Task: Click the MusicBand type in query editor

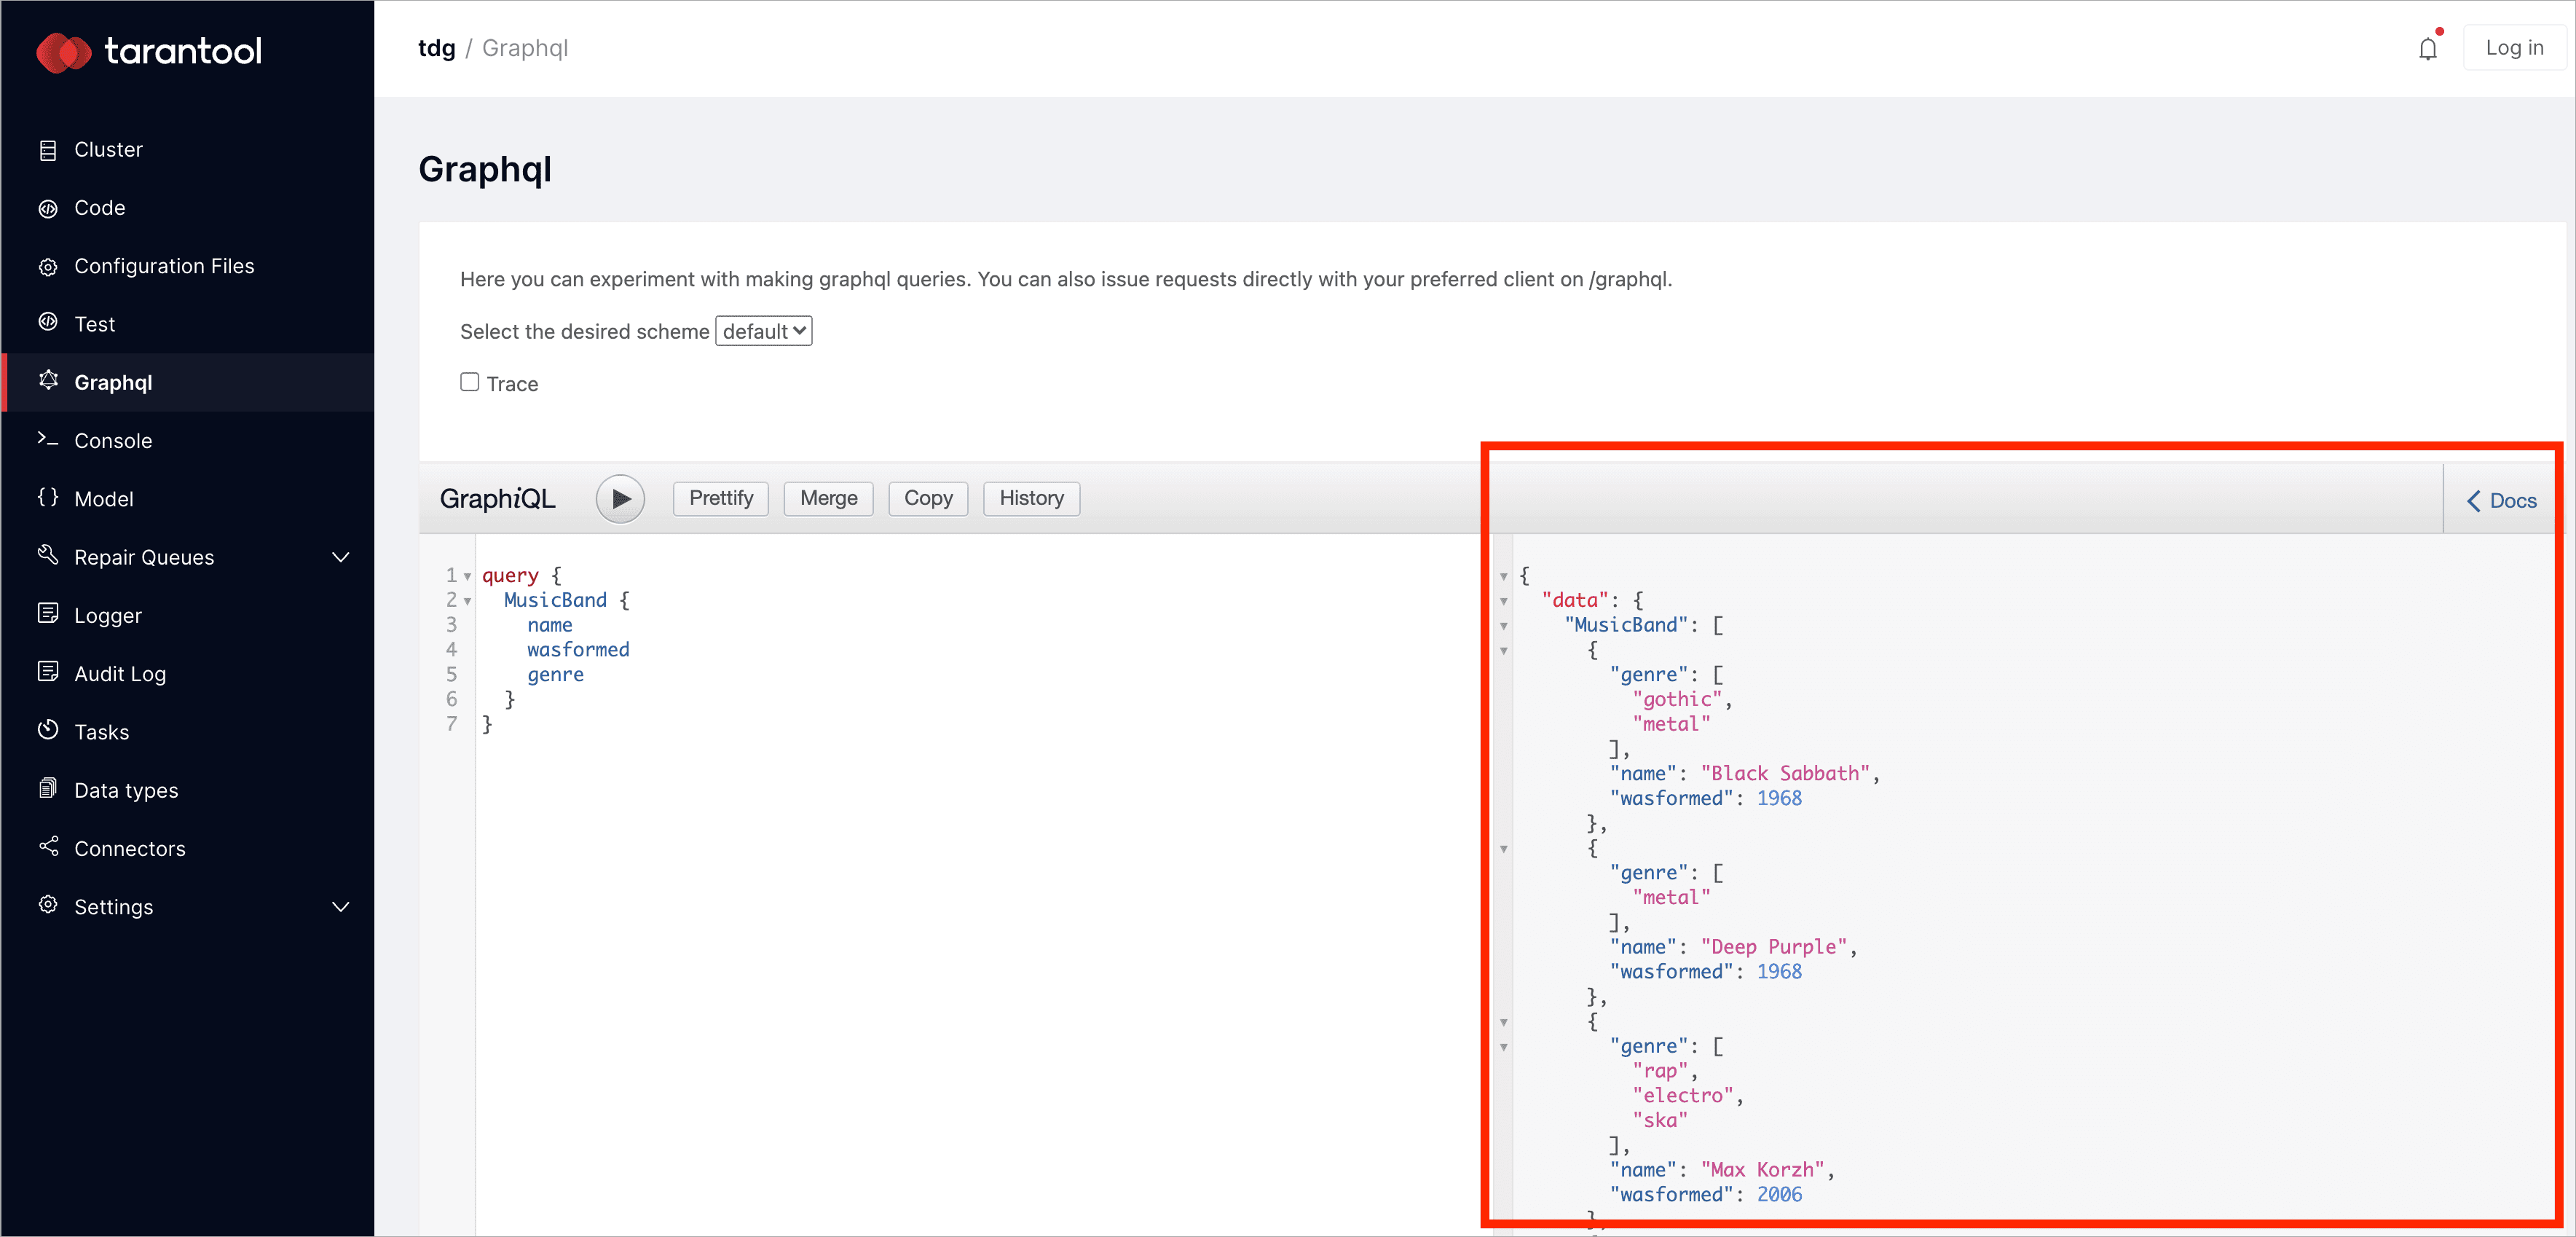Action: (x=555, y=600)
